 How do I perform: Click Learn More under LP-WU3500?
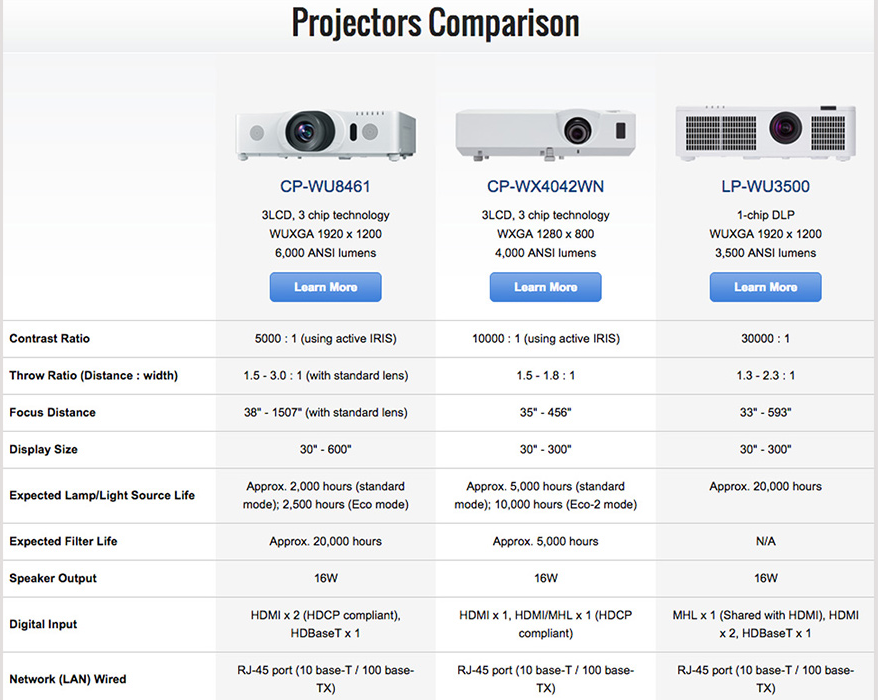click(765, 287)
